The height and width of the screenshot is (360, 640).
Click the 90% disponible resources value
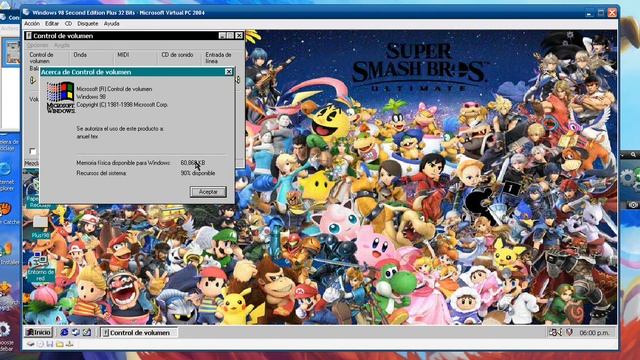click(198, 173)
